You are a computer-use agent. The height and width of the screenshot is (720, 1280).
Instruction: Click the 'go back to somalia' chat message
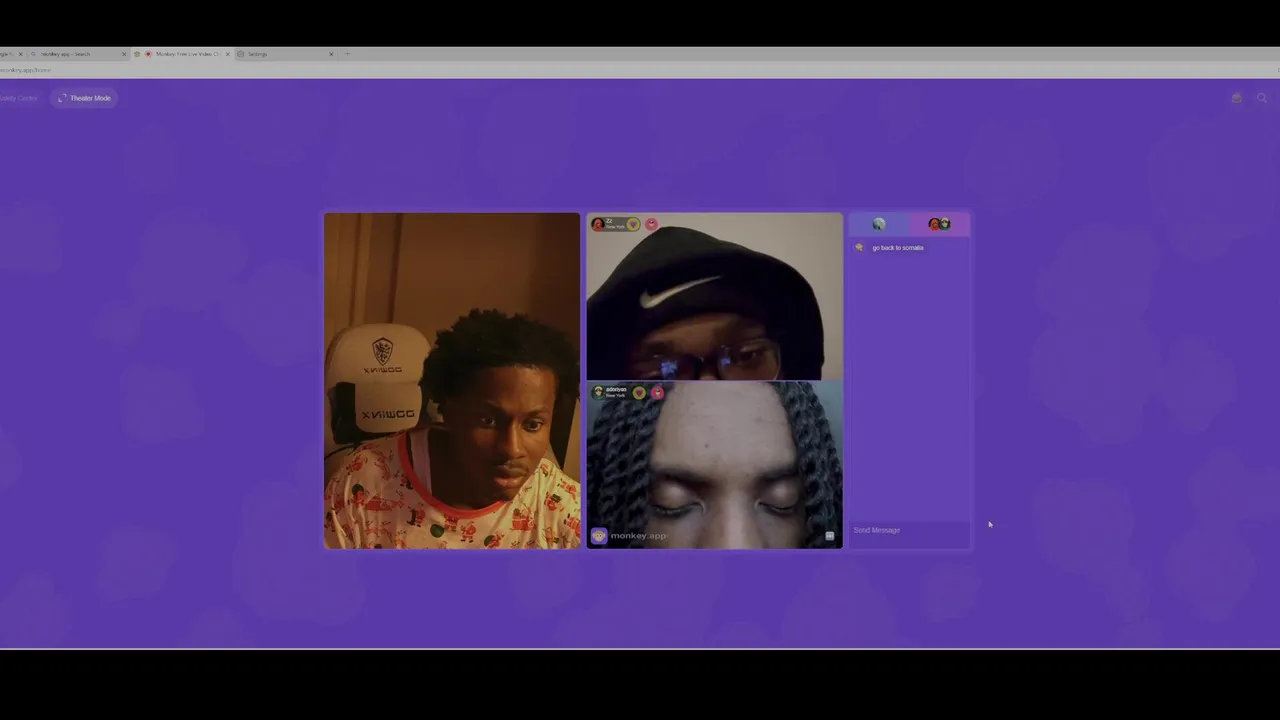(898, 248)
